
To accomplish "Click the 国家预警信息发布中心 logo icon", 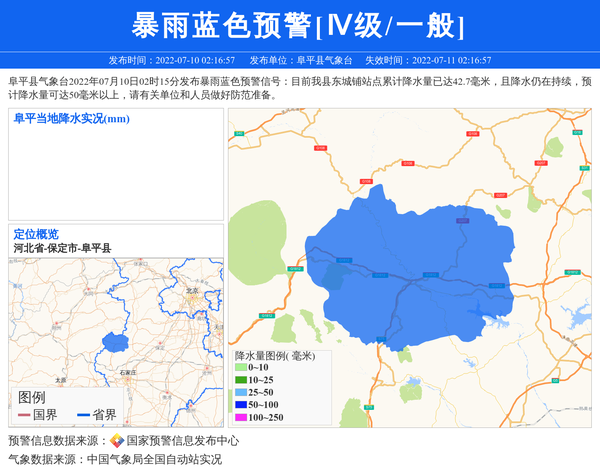I will [x=117, y=441].
